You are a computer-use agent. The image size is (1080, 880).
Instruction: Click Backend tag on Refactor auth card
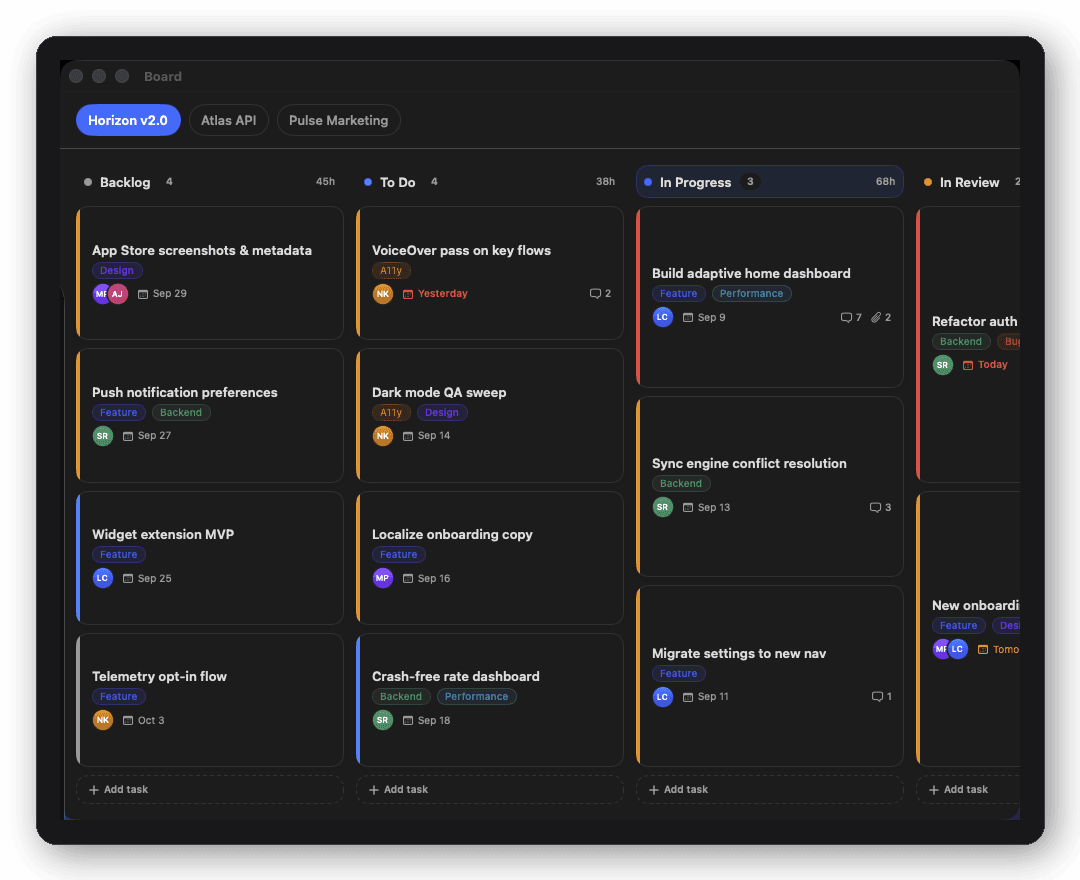coord(961,342)
